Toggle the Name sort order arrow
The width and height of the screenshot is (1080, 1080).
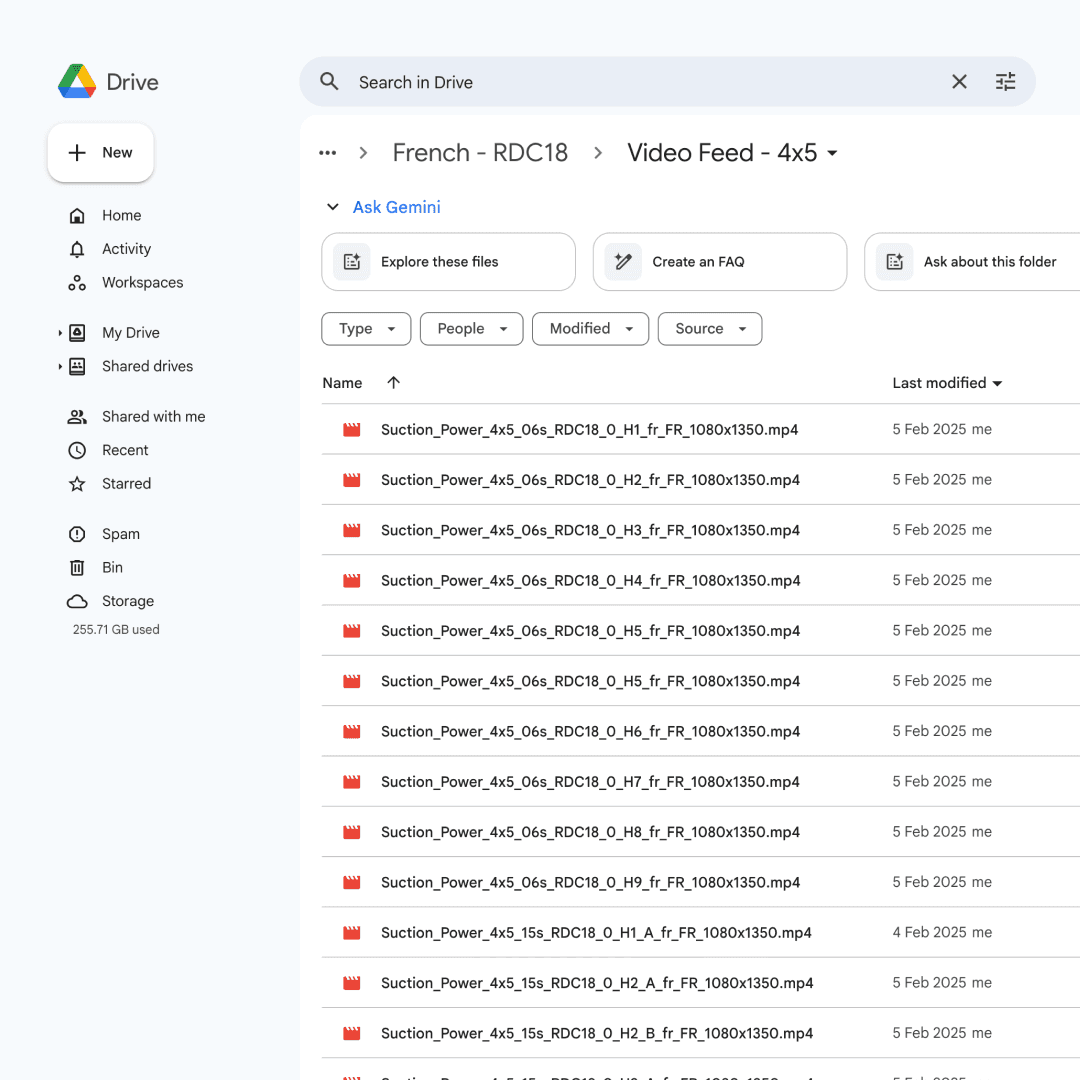point(394,382)
